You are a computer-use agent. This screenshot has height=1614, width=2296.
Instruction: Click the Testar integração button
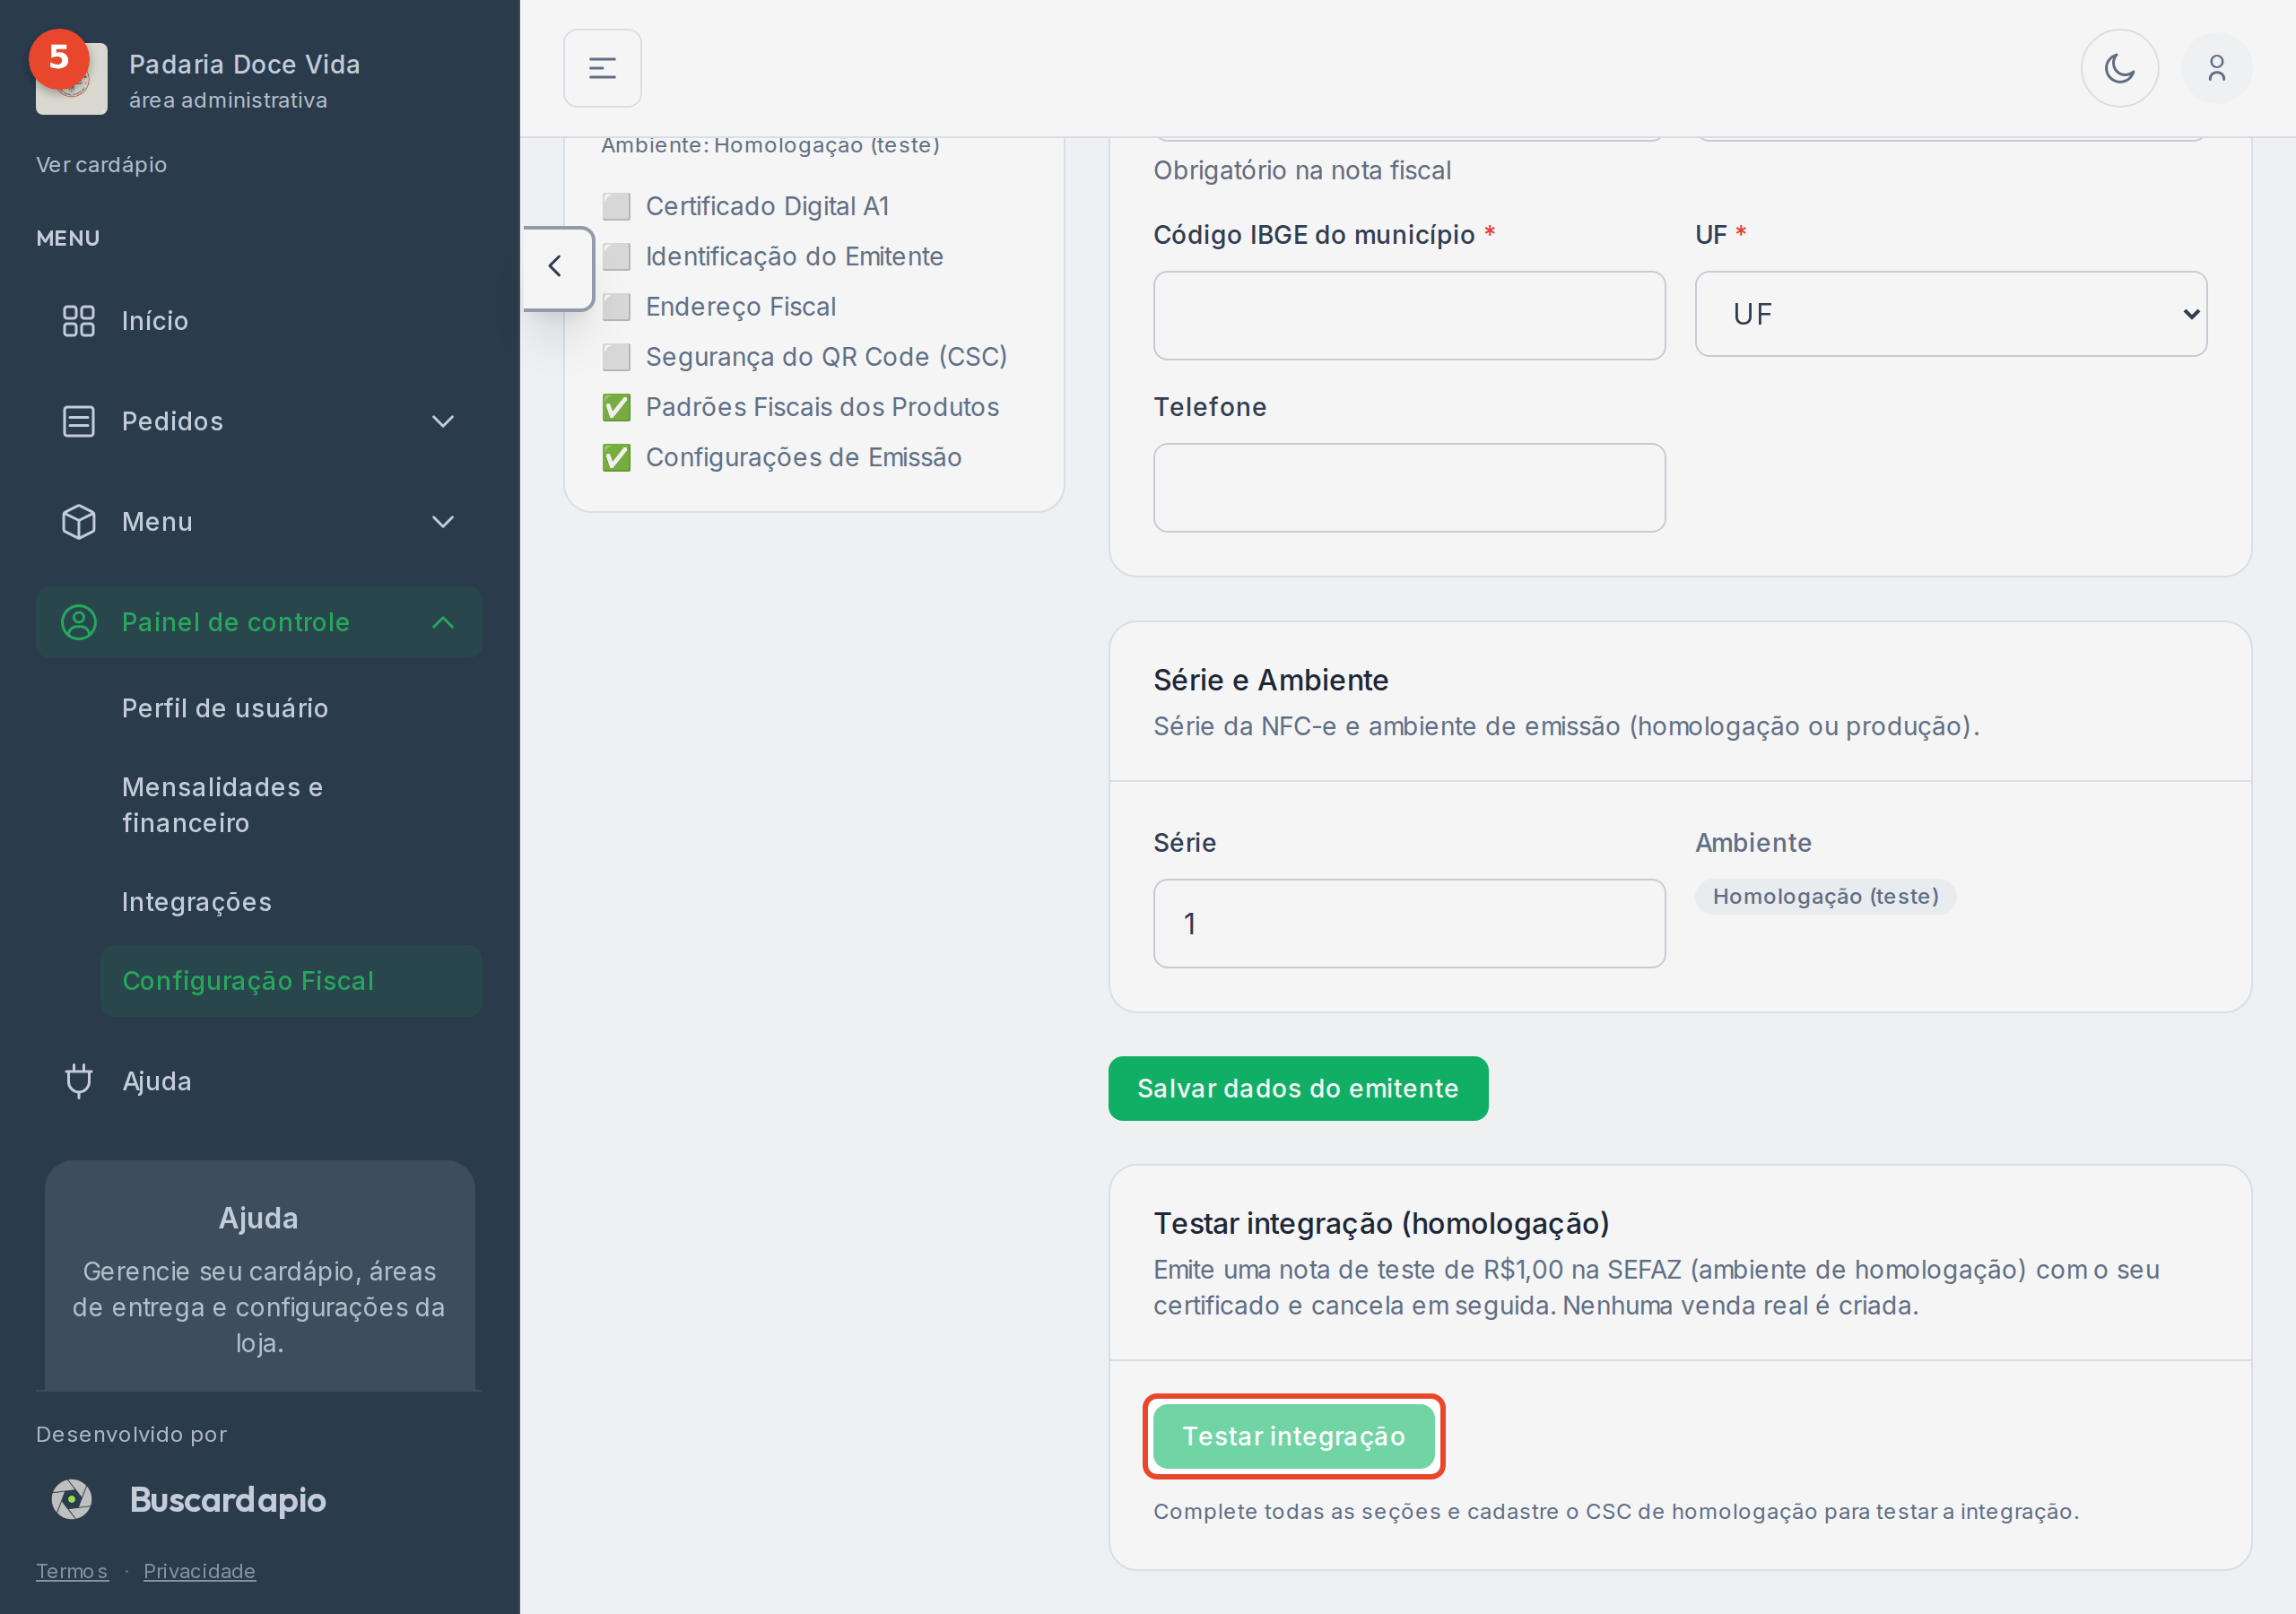[1294, 1436]
